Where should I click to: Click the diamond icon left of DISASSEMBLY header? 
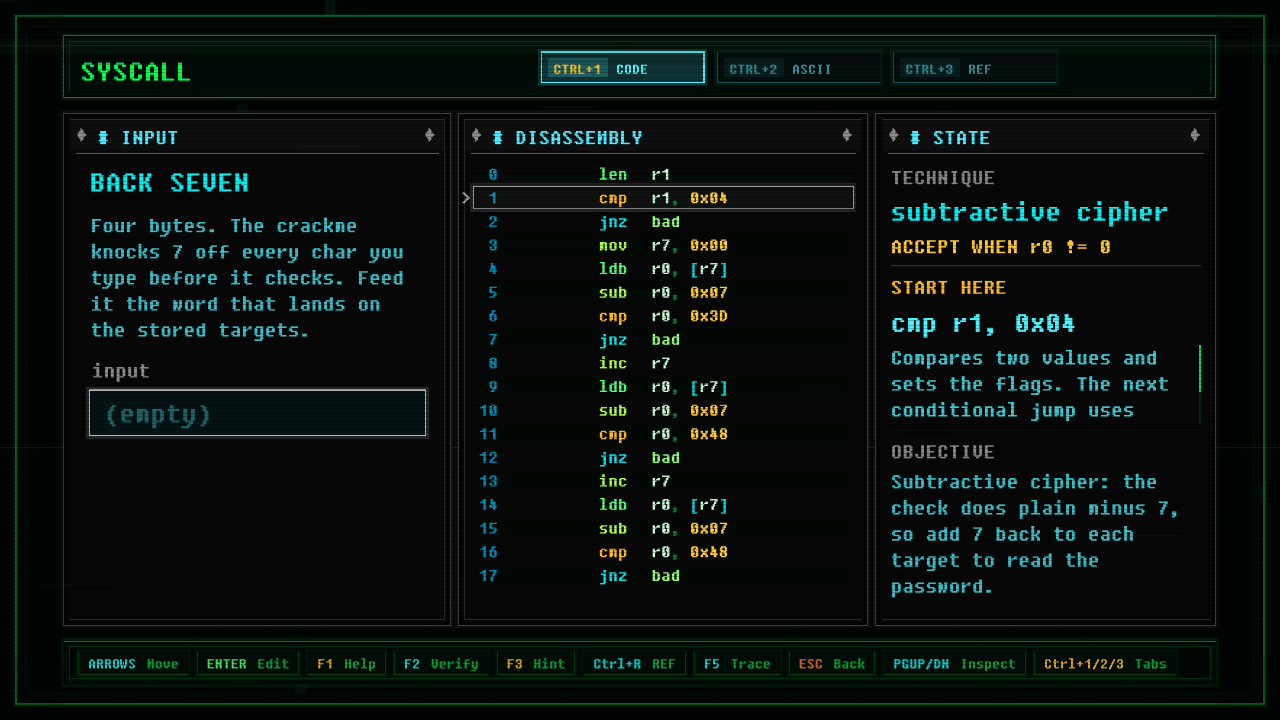click(x=476, y=136)
